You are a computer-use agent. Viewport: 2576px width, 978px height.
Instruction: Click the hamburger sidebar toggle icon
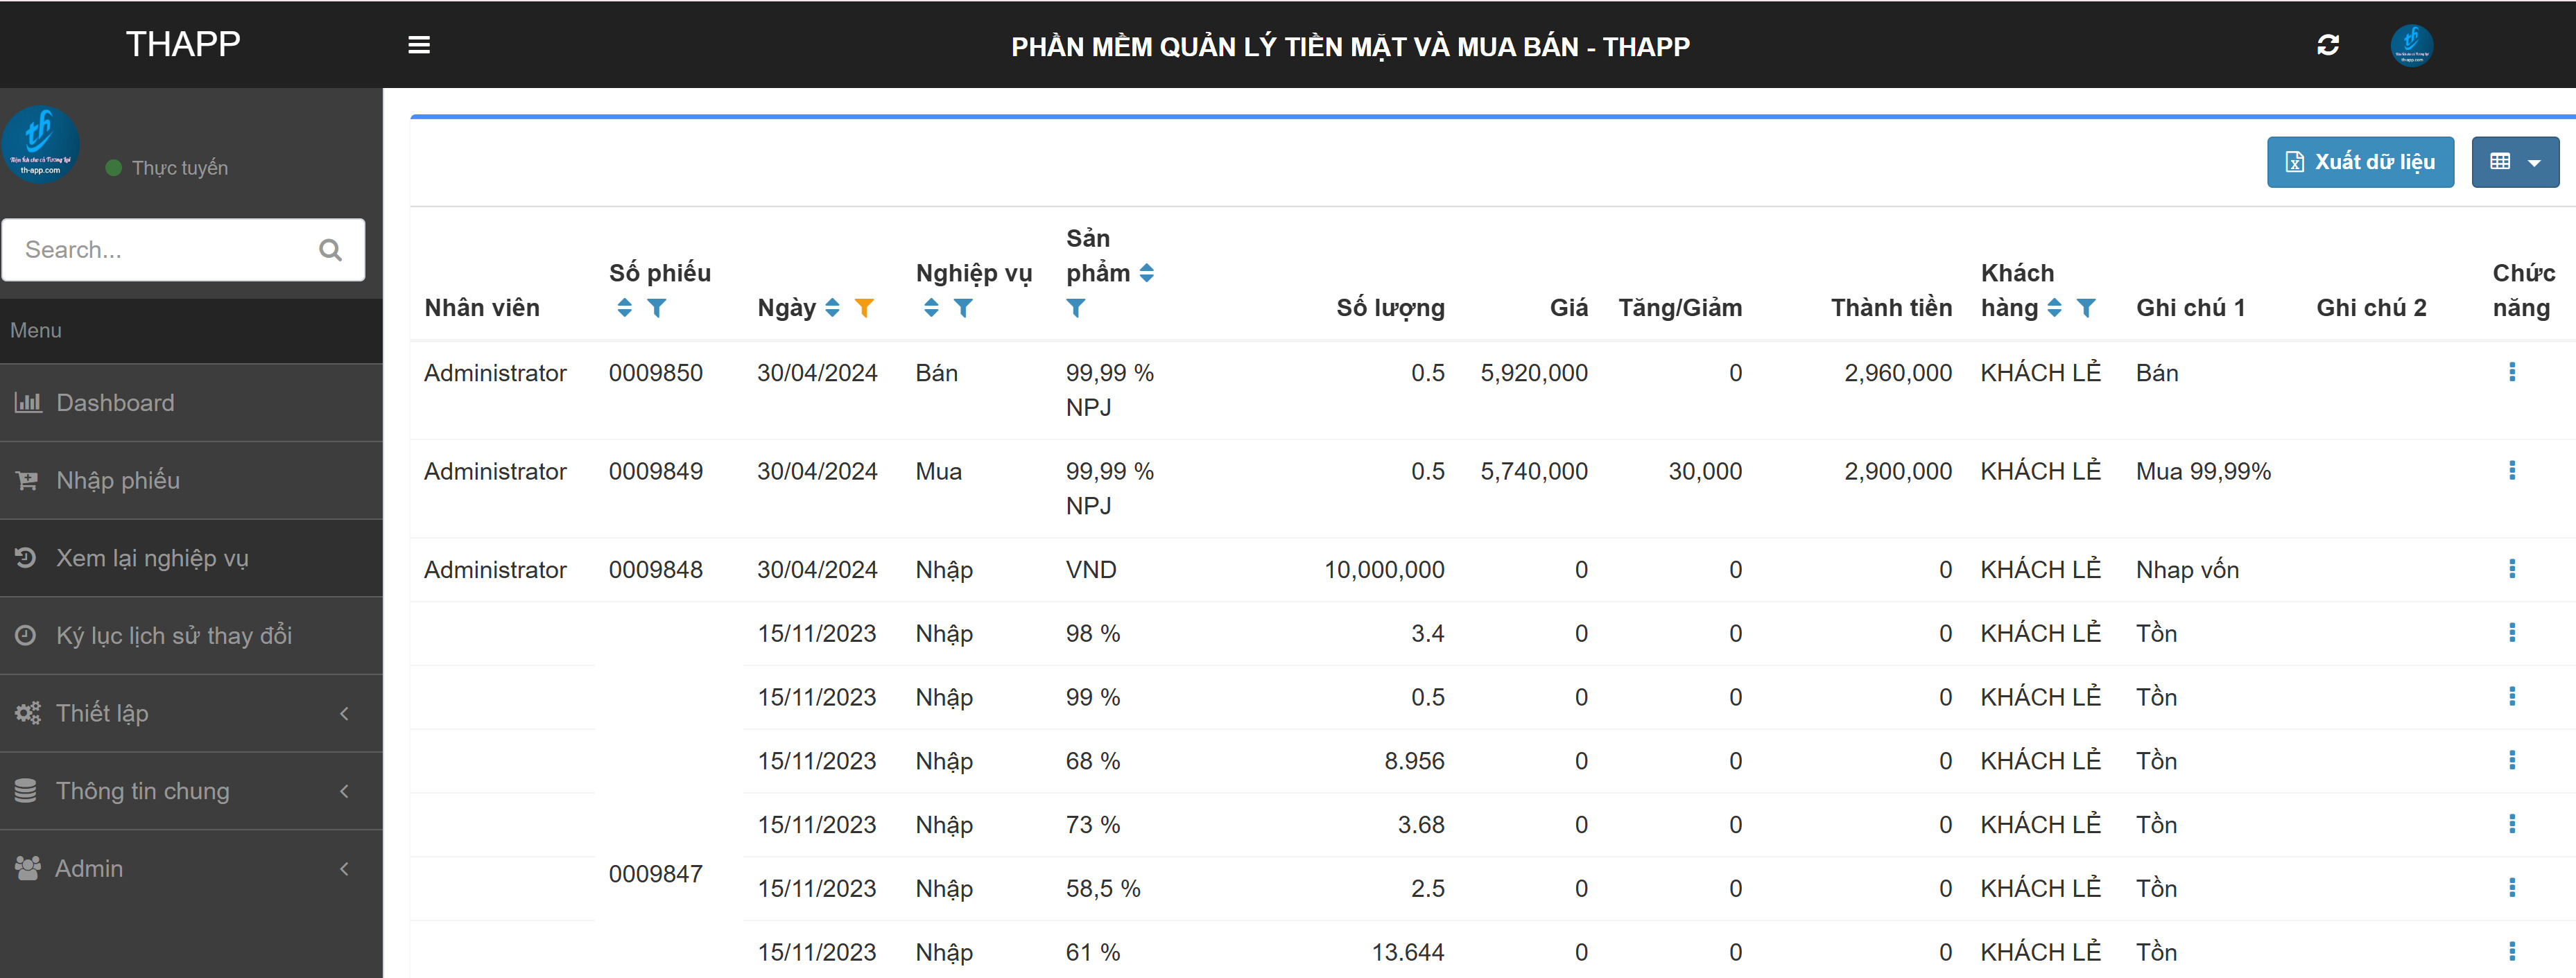pos(419,45)
